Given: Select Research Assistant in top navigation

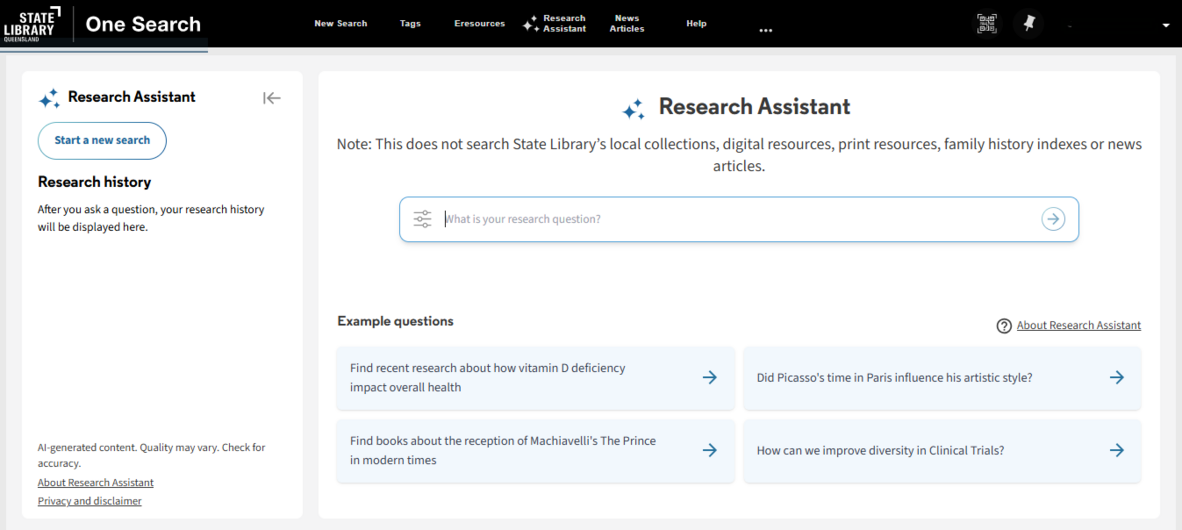Looking at the screenshot, I should [555, 23].
